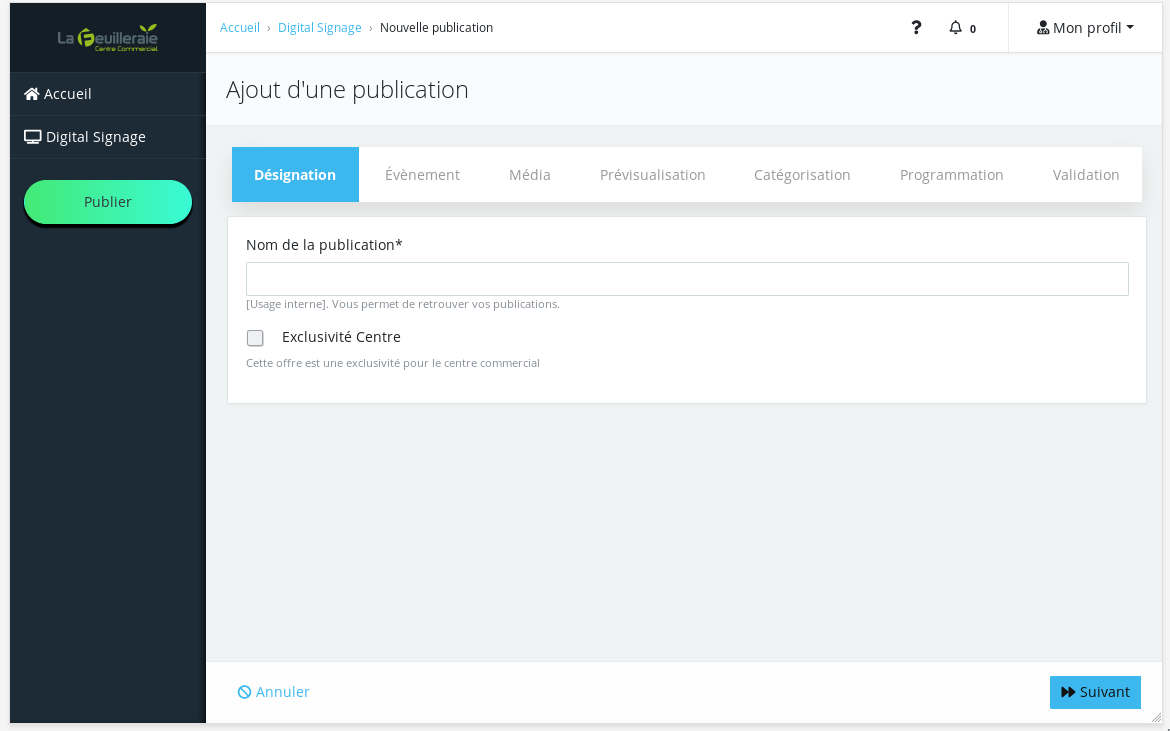Follow the Digital Signage breadcrumb link
Image resolution: width=1170 pixels, height=731 pixels.
tap(319, 28)
